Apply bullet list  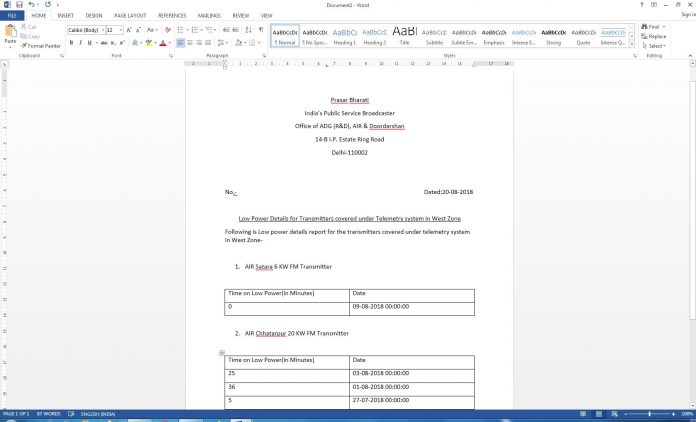click(x=180, y=30)
